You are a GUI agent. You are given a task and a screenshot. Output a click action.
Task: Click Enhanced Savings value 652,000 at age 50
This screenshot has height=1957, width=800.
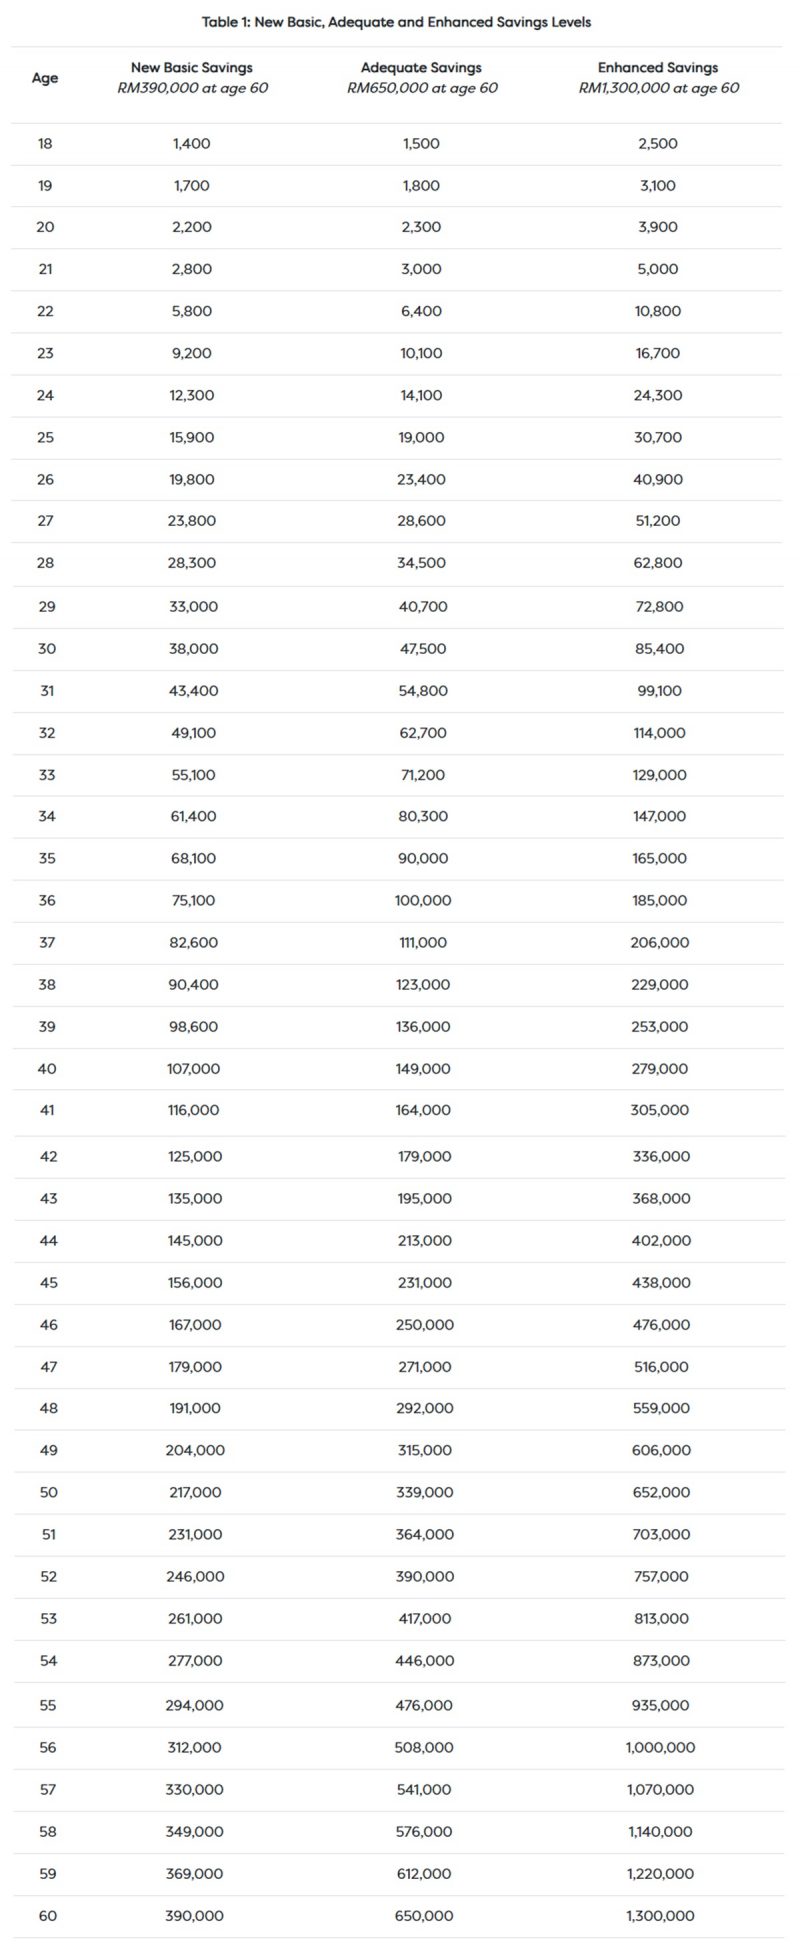[661, 1492]
